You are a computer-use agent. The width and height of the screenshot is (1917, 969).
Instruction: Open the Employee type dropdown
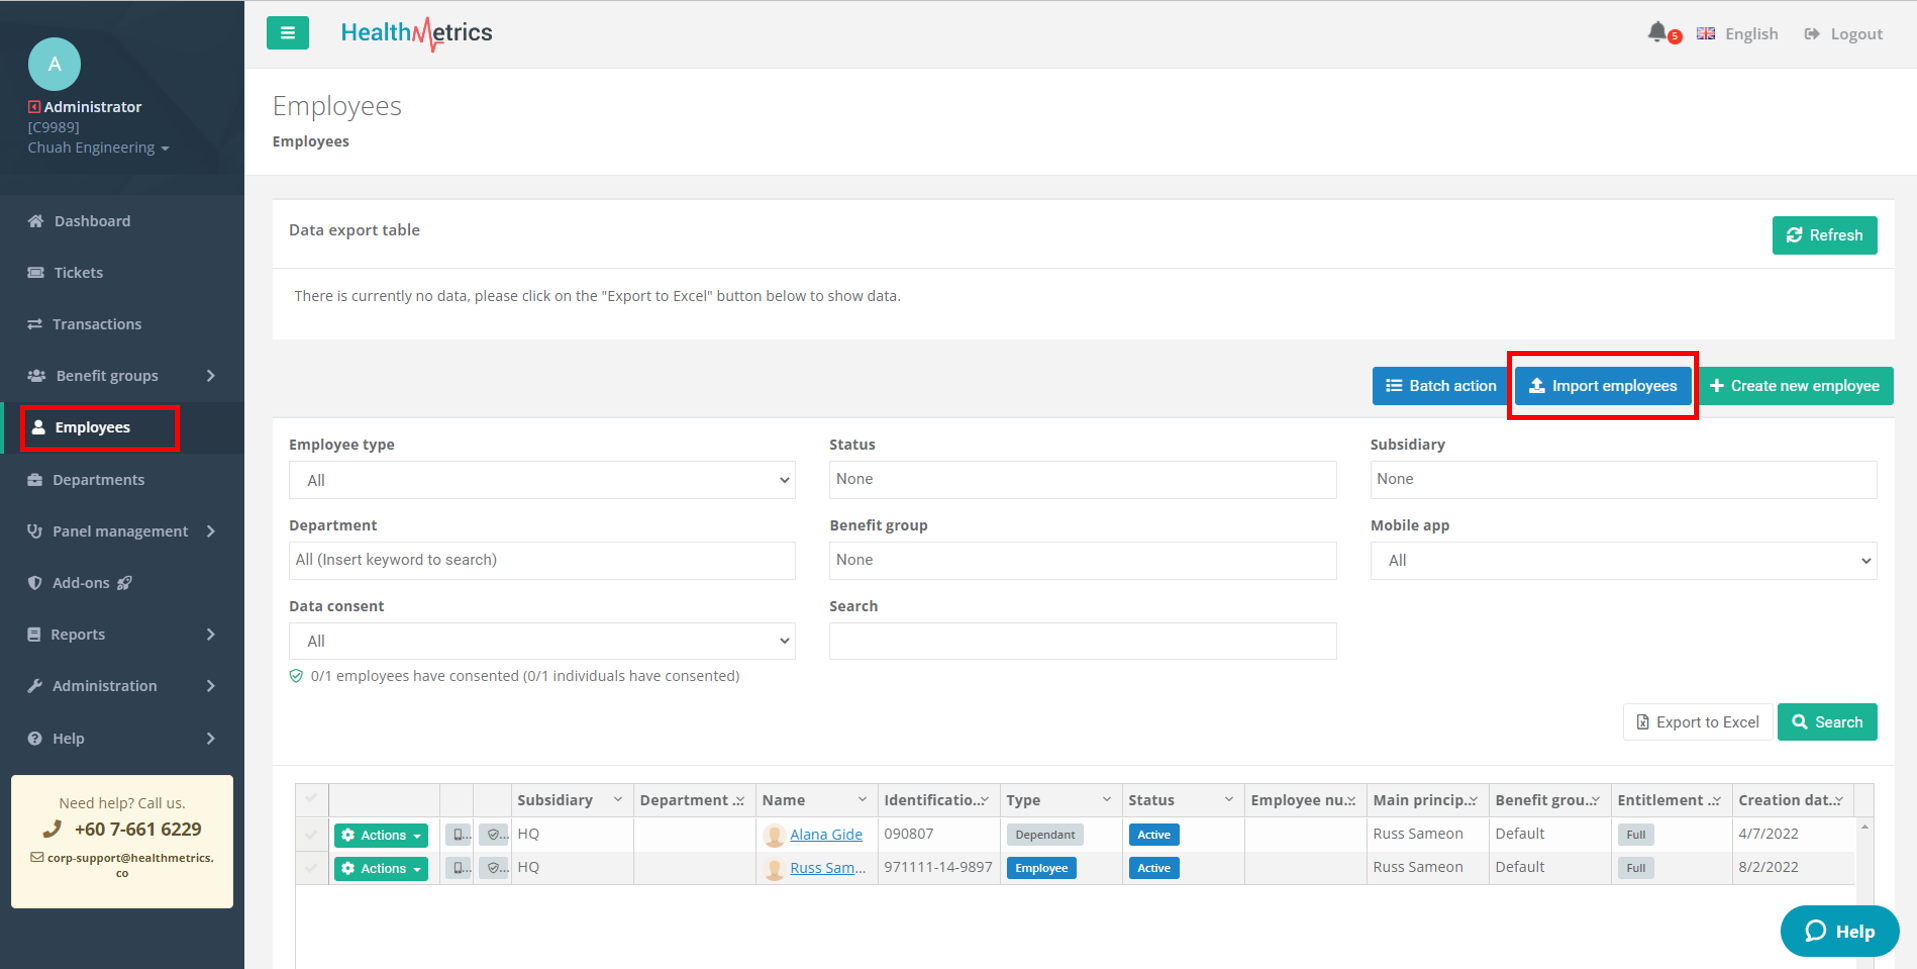click(x=542, y=480)
